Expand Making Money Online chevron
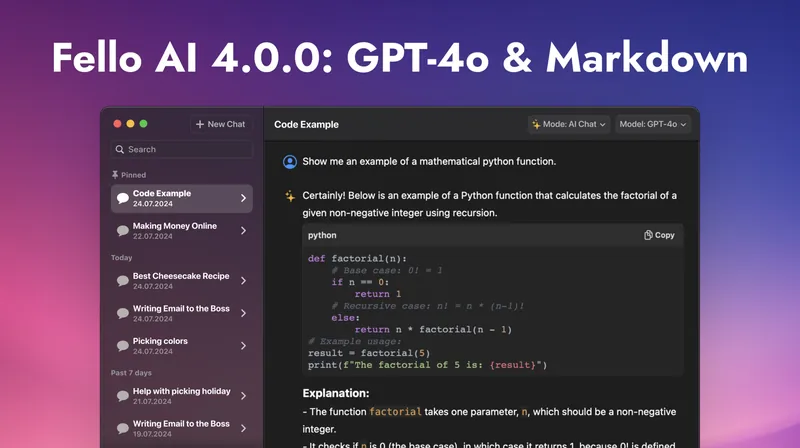 243,231
